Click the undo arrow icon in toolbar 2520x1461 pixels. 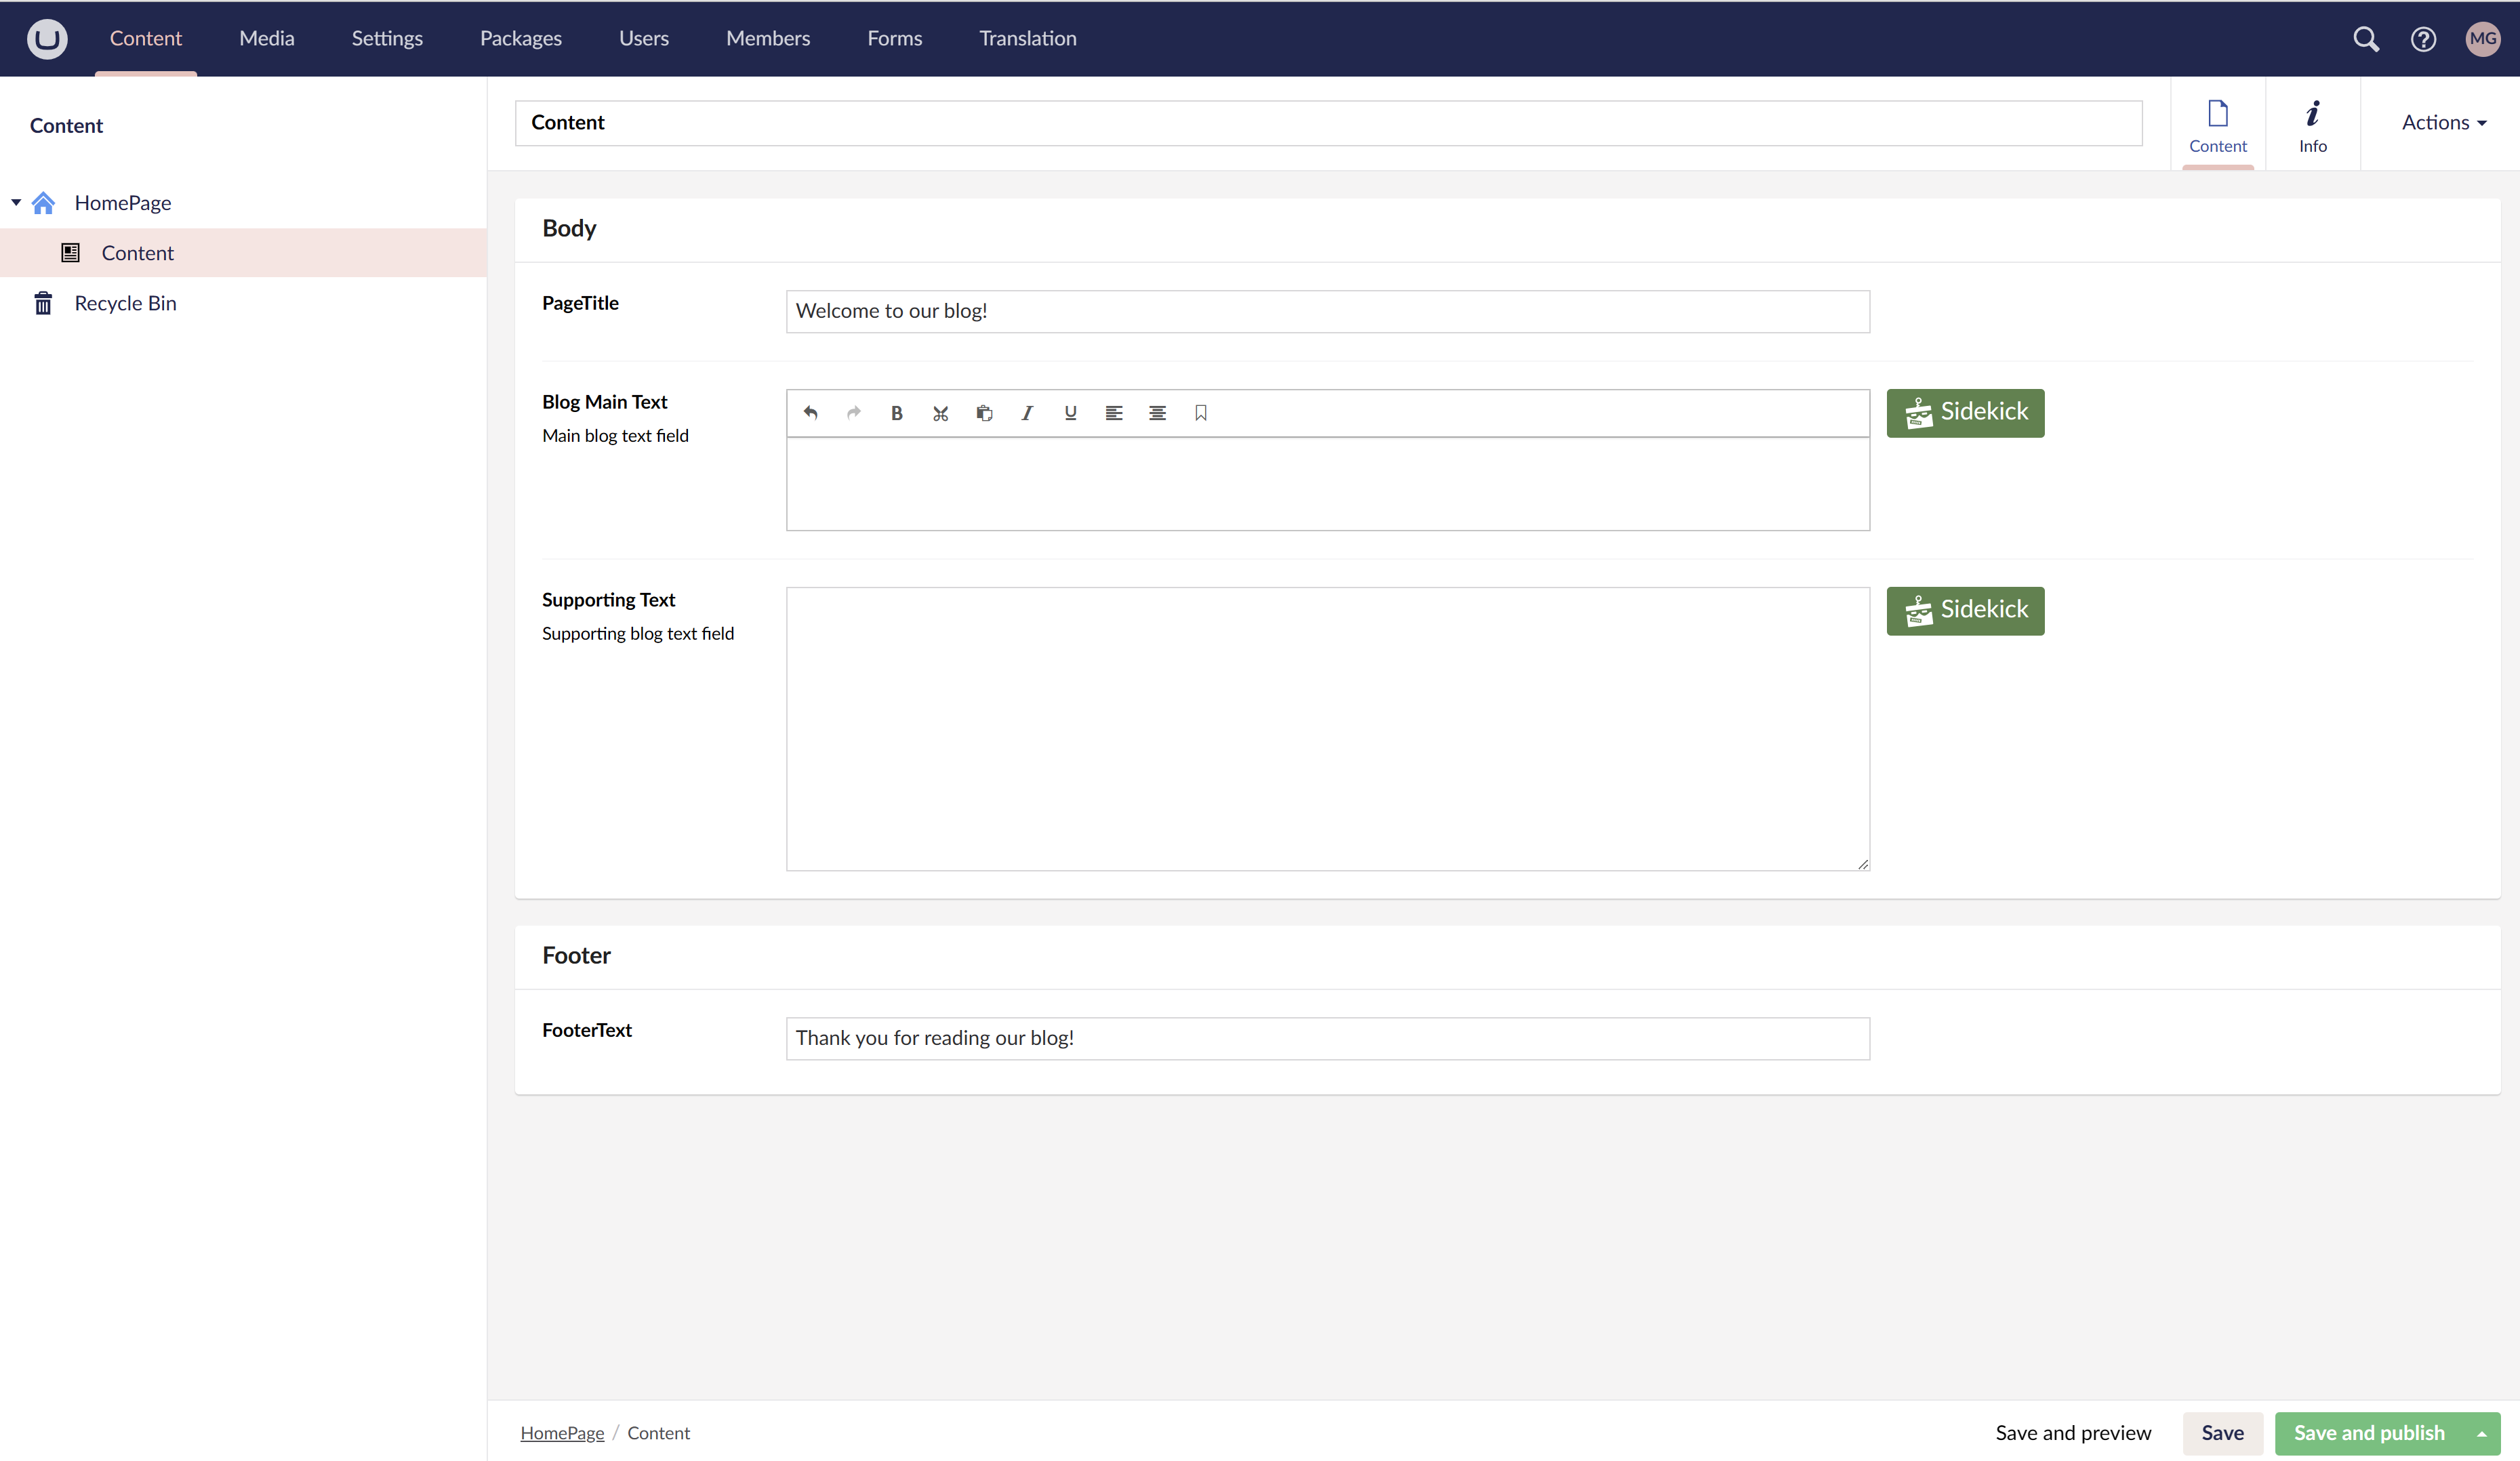coord(812,412)
